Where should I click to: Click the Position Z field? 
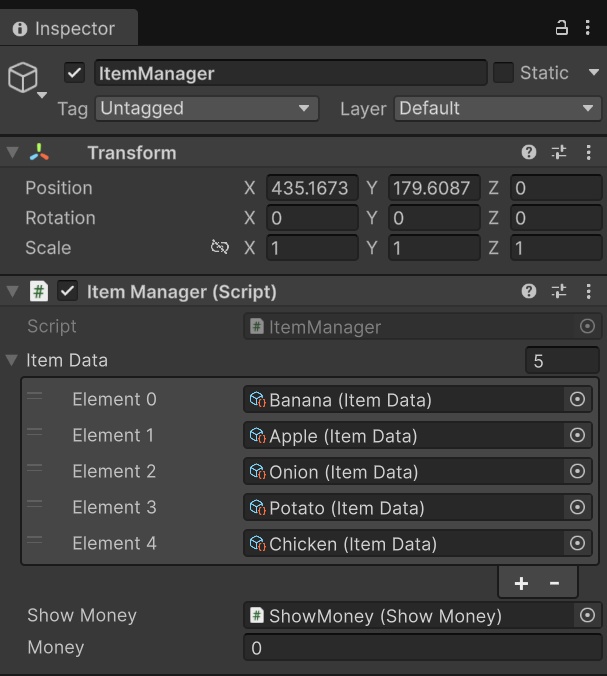[x=556, y=188]
